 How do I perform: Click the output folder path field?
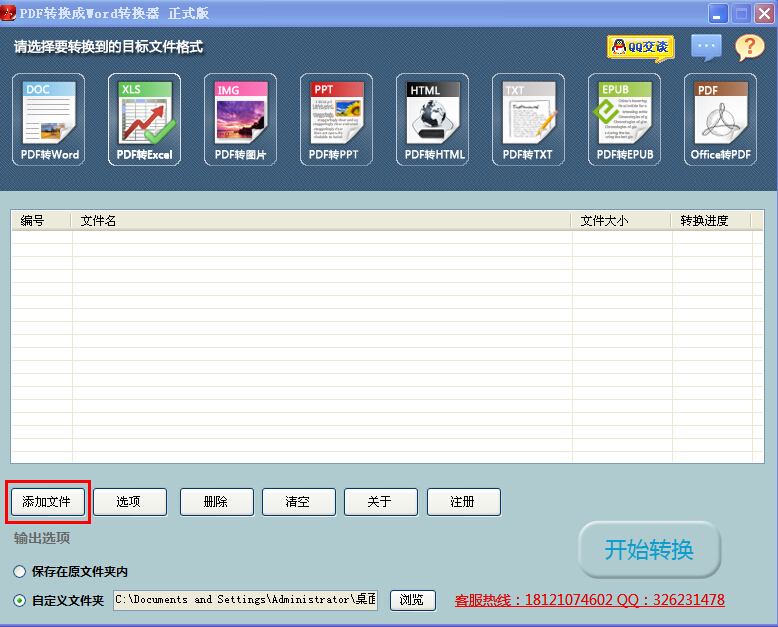(x=245, y=600)
